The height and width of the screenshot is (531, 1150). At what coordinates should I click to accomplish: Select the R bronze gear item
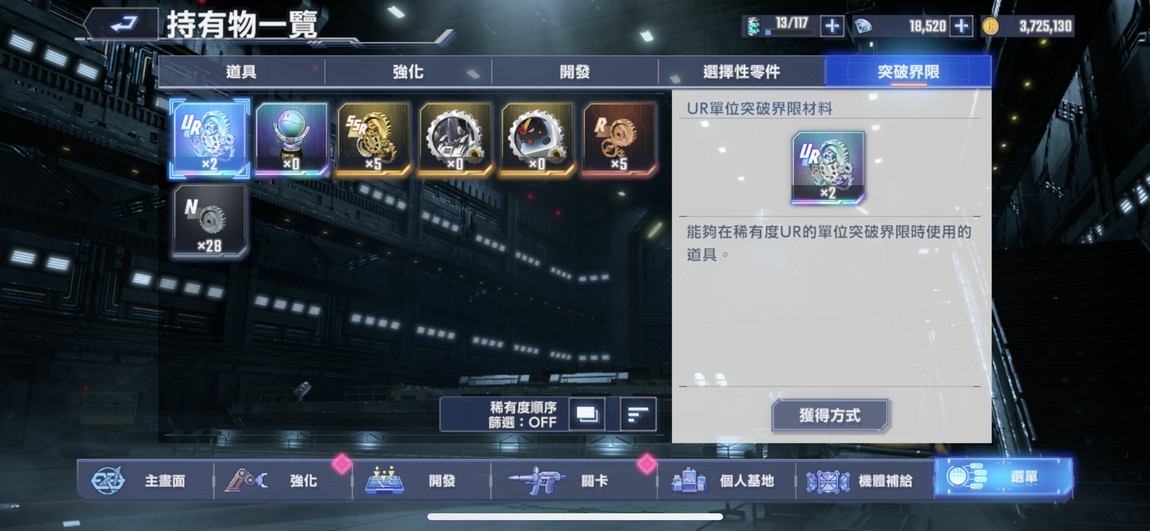coord(619,139)
